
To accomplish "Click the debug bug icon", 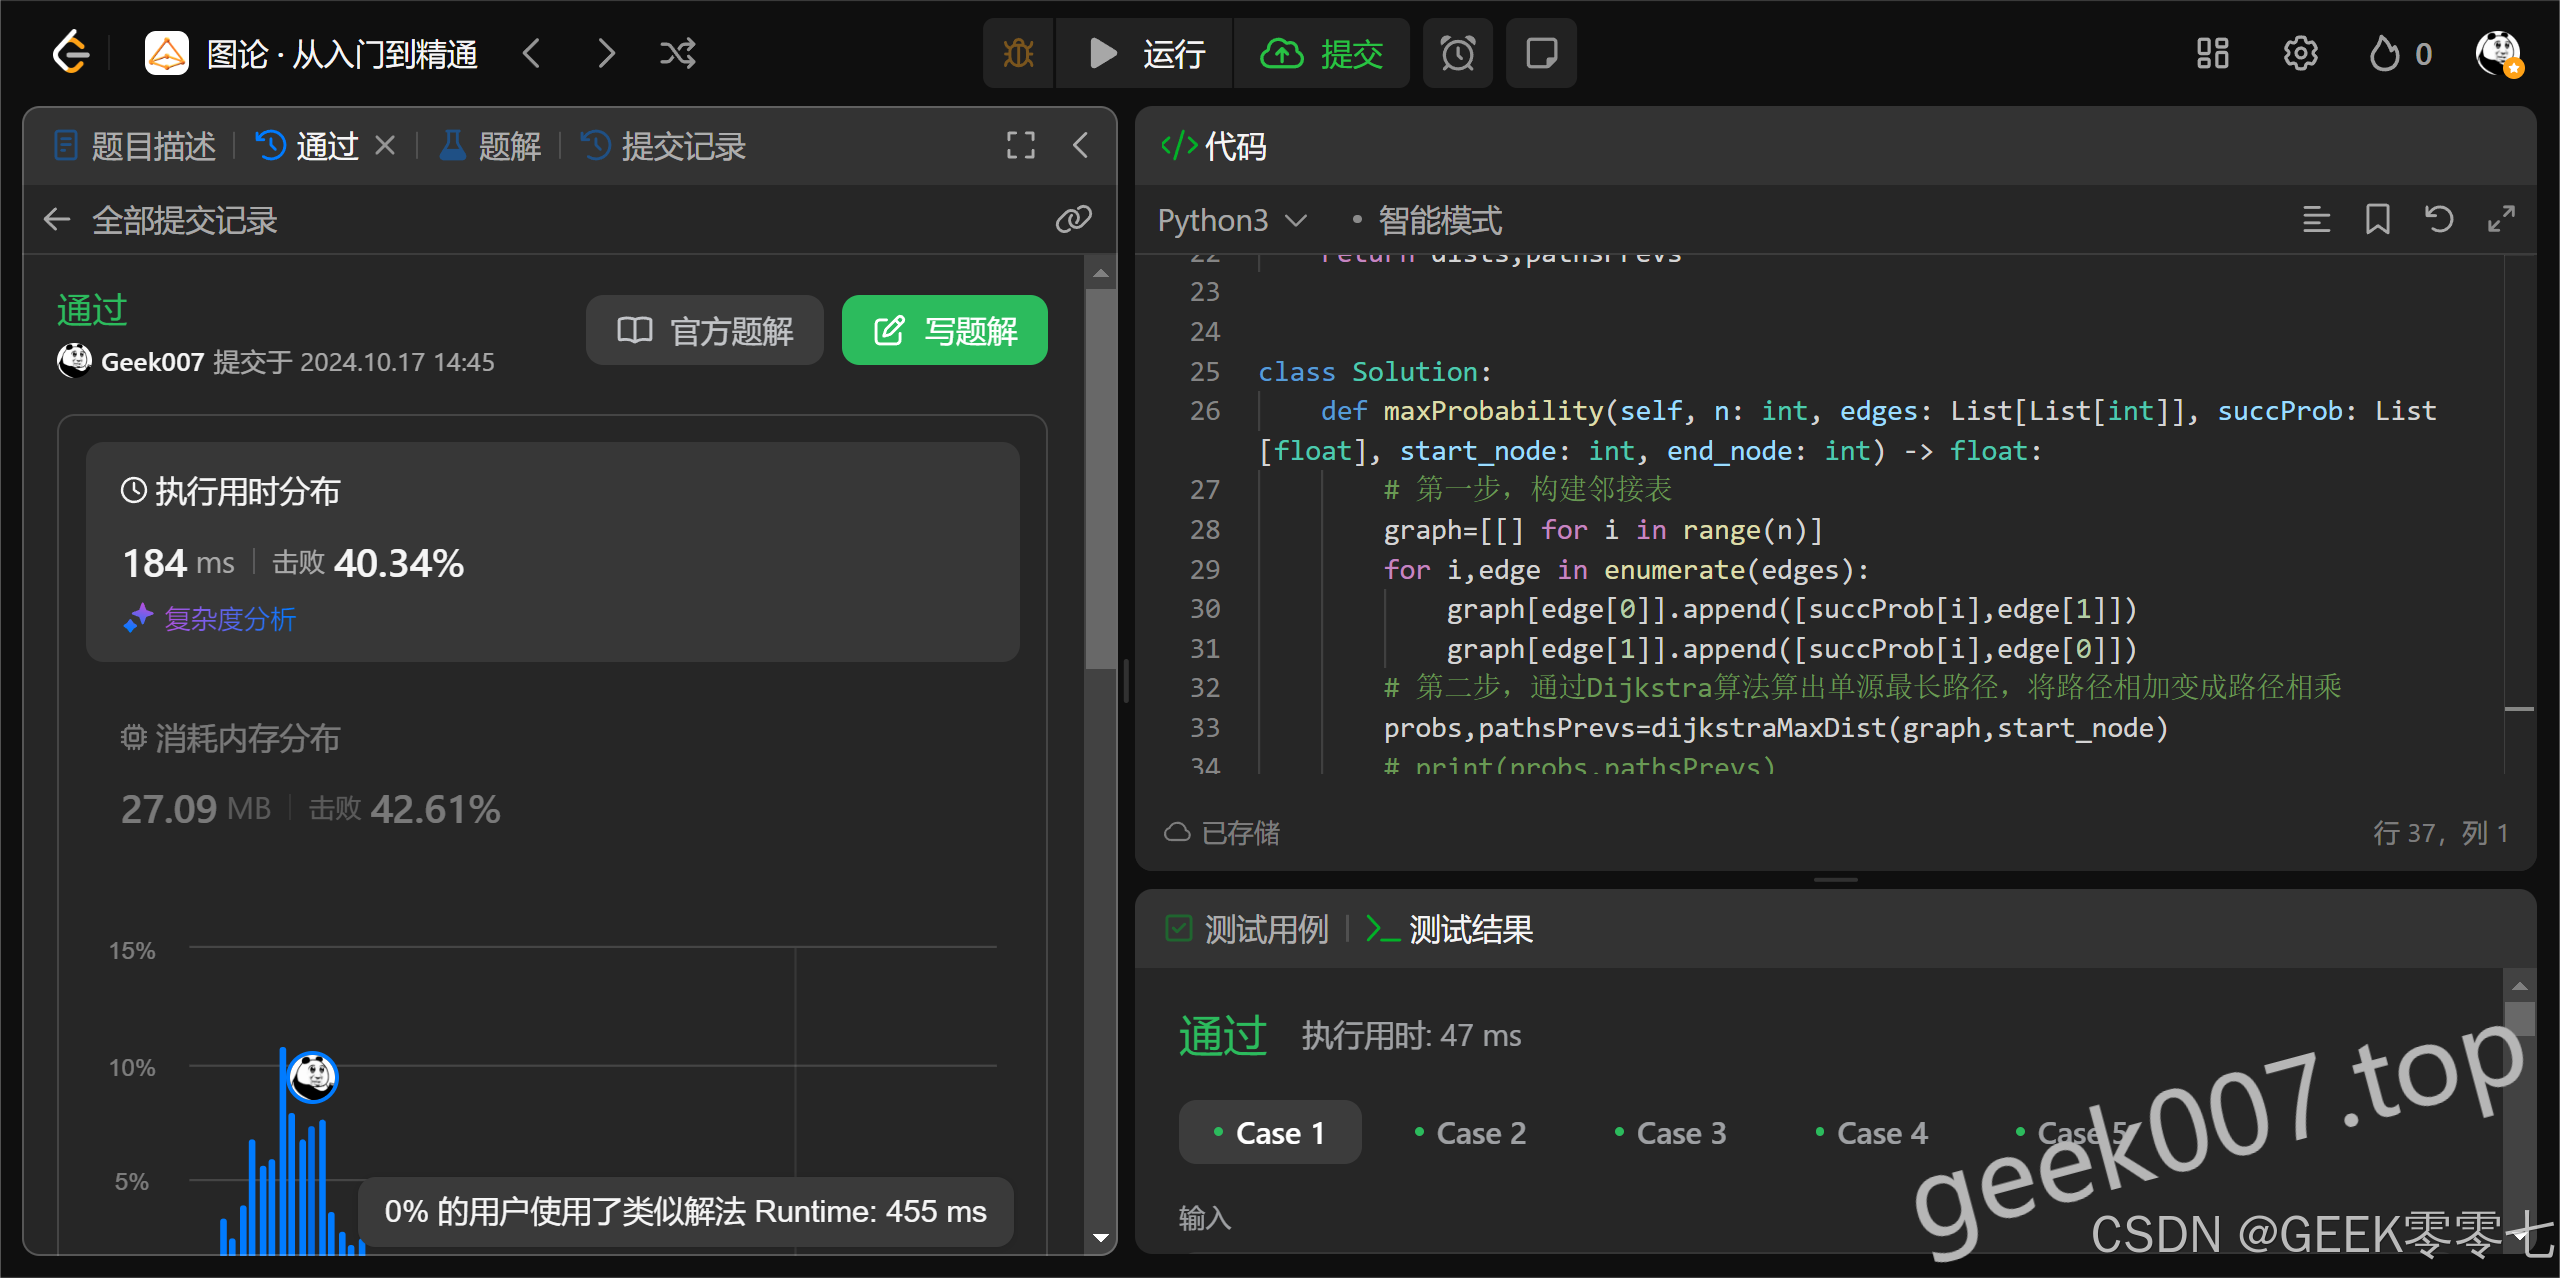I will pos(1018,53).
